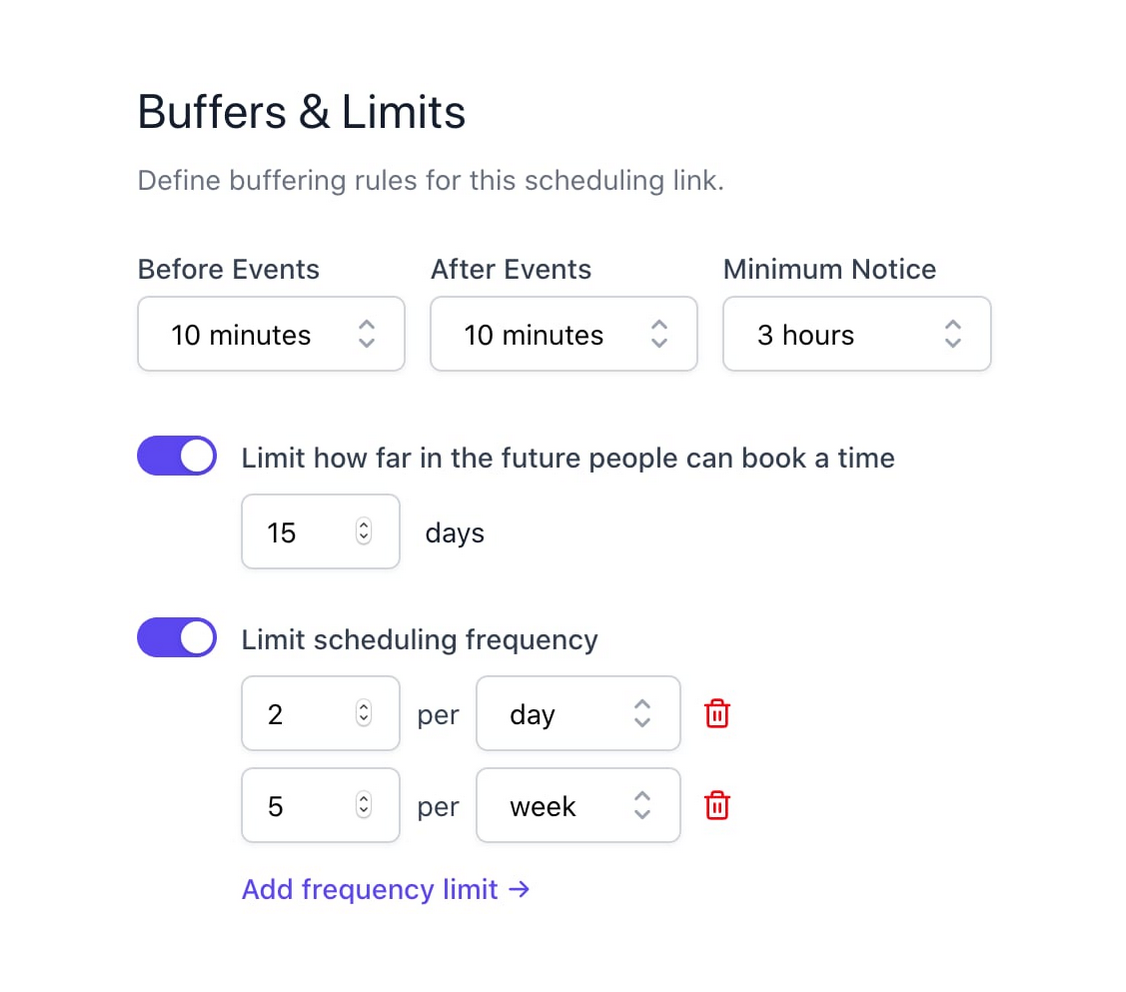The image size is (1126, 992).
Task: Disable the Limit scheduling frequency switch
Action: (177, 639)
